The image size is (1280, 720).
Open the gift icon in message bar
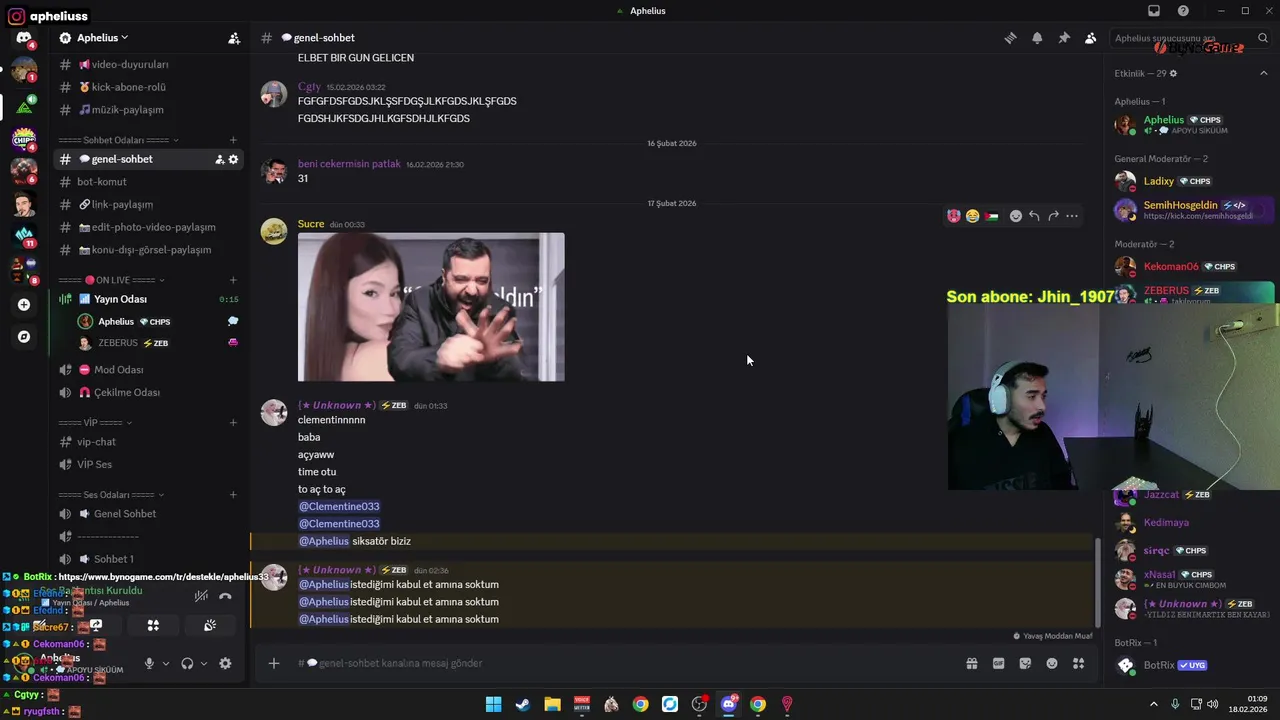pyautogui.click(x=971, y=663)
